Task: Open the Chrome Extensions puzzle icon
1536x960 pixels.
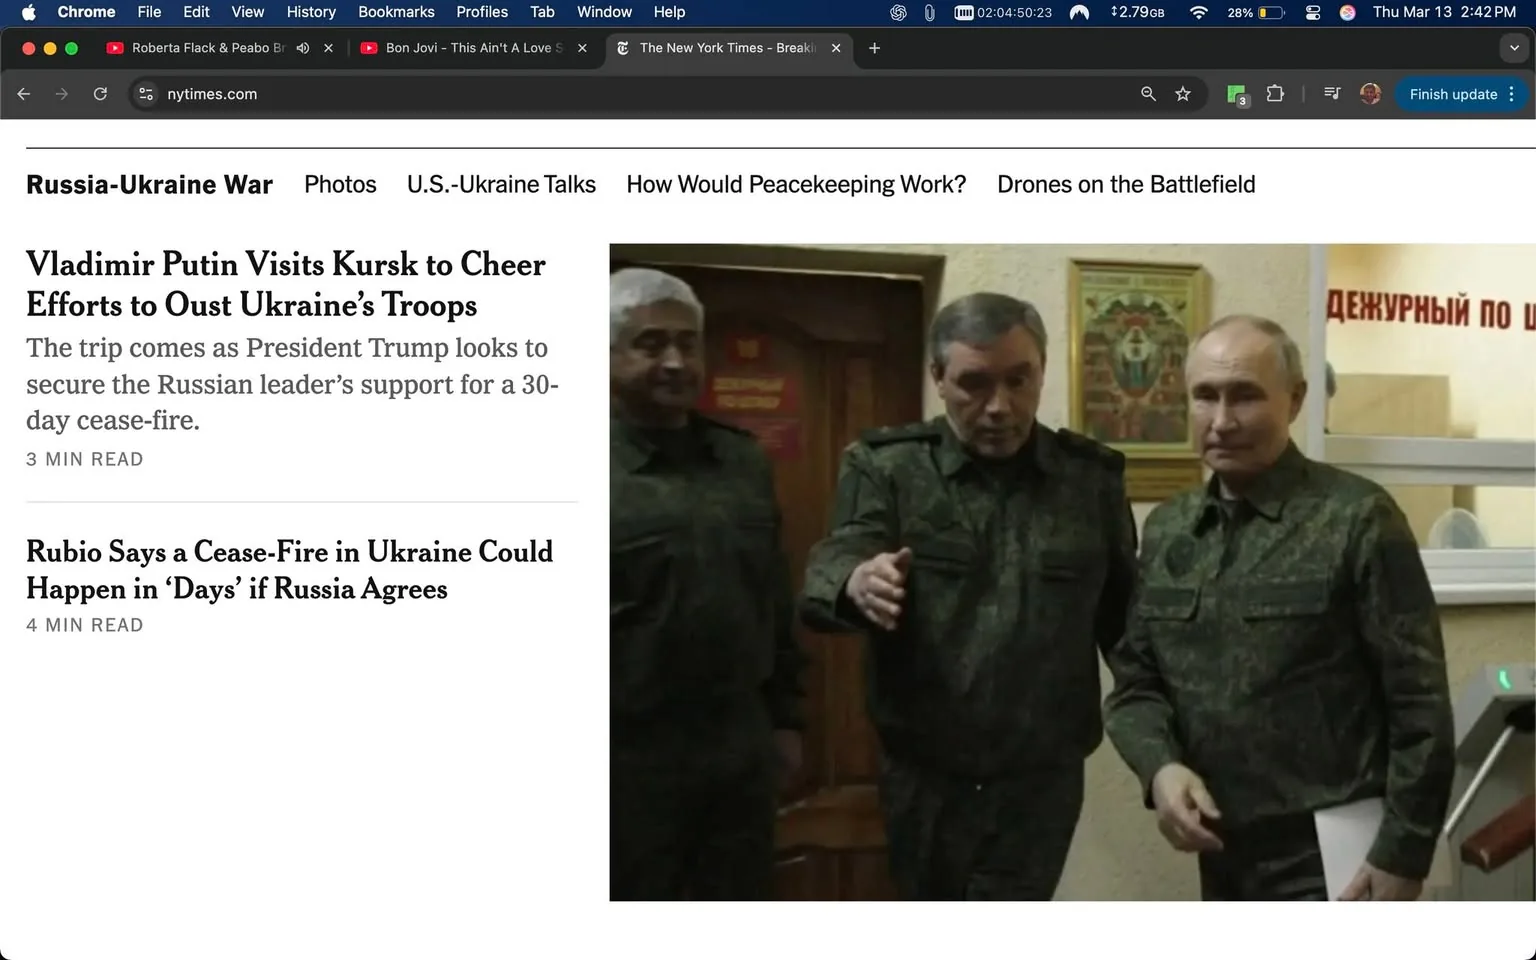Action: pos(1275,93)
